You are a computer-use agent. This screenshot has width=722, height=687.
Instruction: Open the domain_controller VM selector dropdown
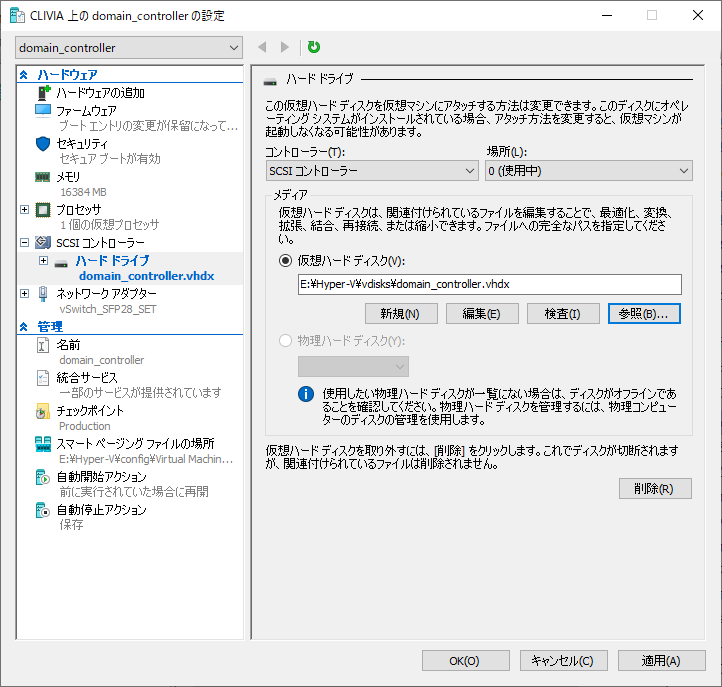[129, 47]
